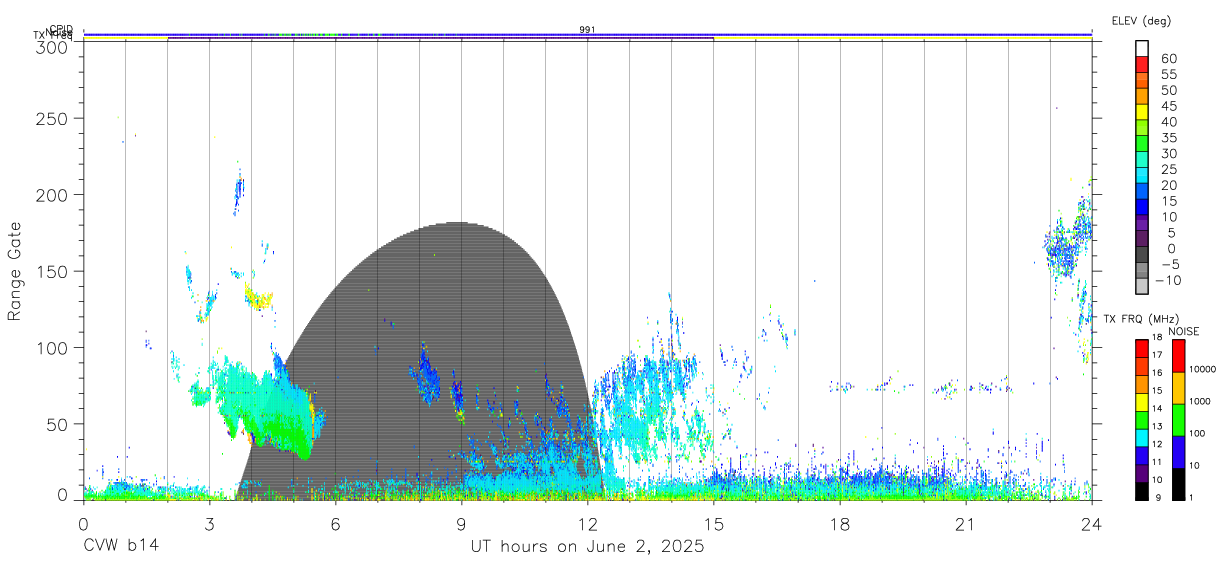Click x-axis tick label '15'
The height and width of the screenshot is (567, 1228).
coord(713,524)
